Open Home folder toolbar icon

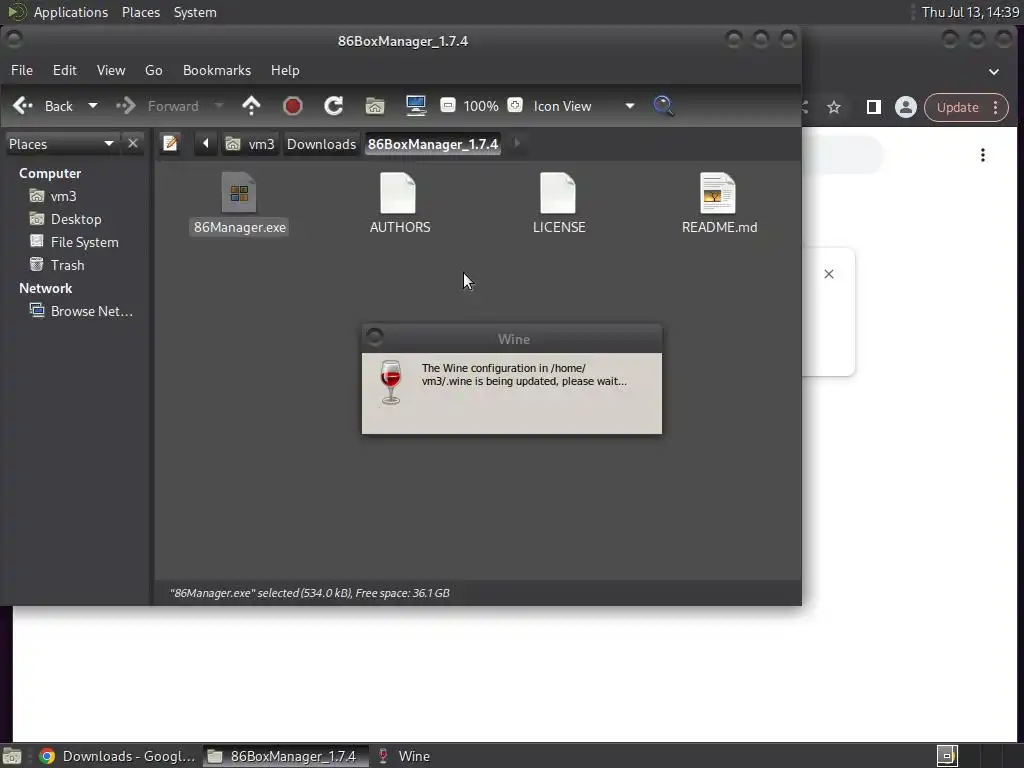375,106
